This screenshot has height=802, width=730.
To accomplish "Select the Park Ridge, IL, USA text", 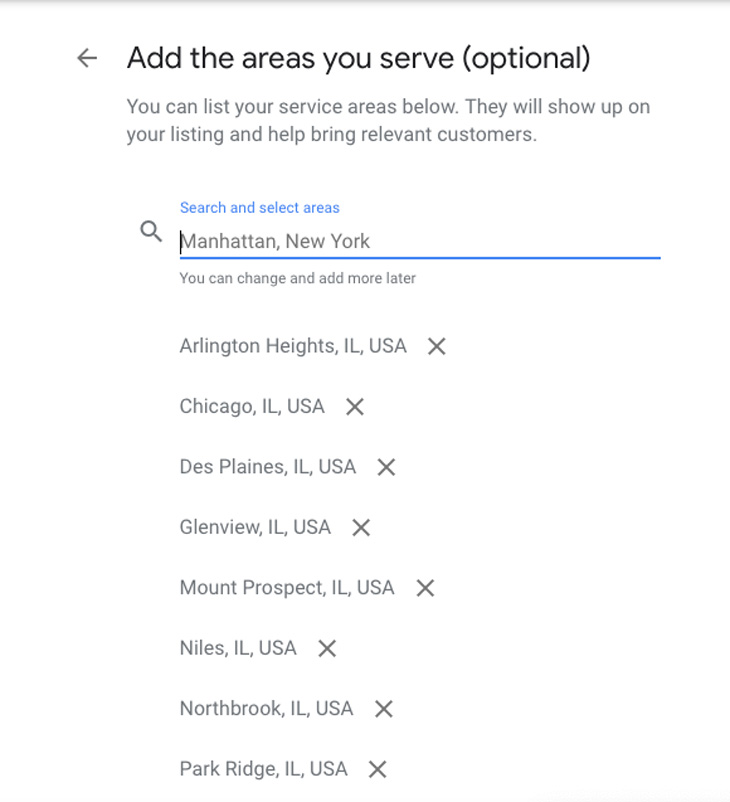I will tap(263, 769).
